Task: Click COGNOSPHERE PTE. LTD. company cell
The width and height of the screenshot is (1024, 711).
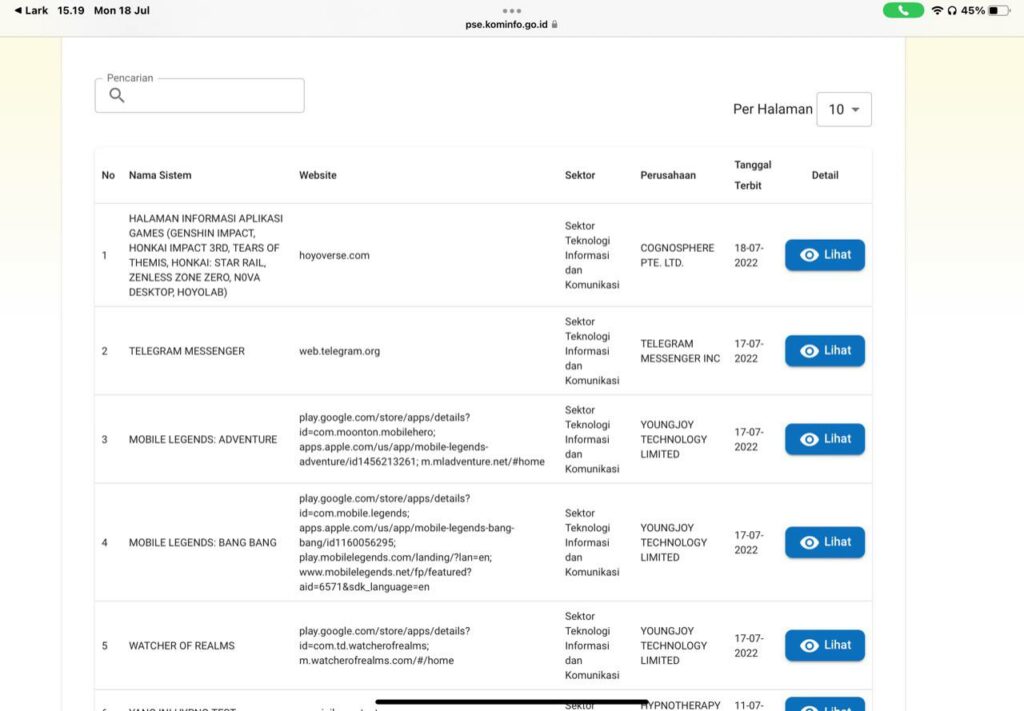Action: [677, 255]
